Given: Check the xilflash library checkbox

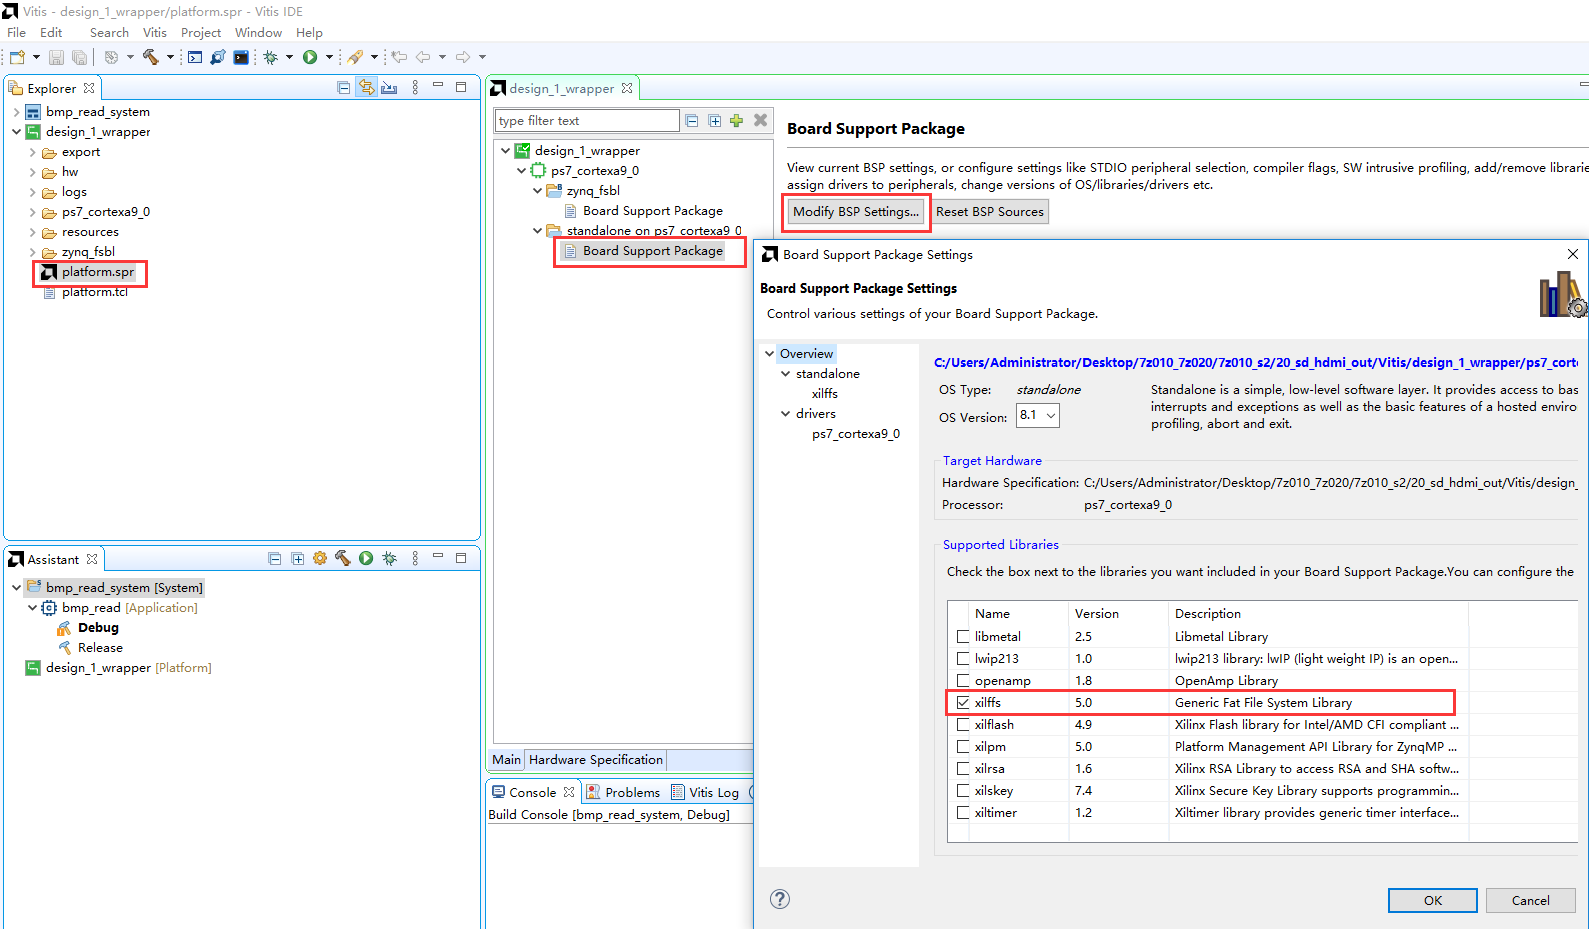Looking at the screenshot, I should 963,725.
